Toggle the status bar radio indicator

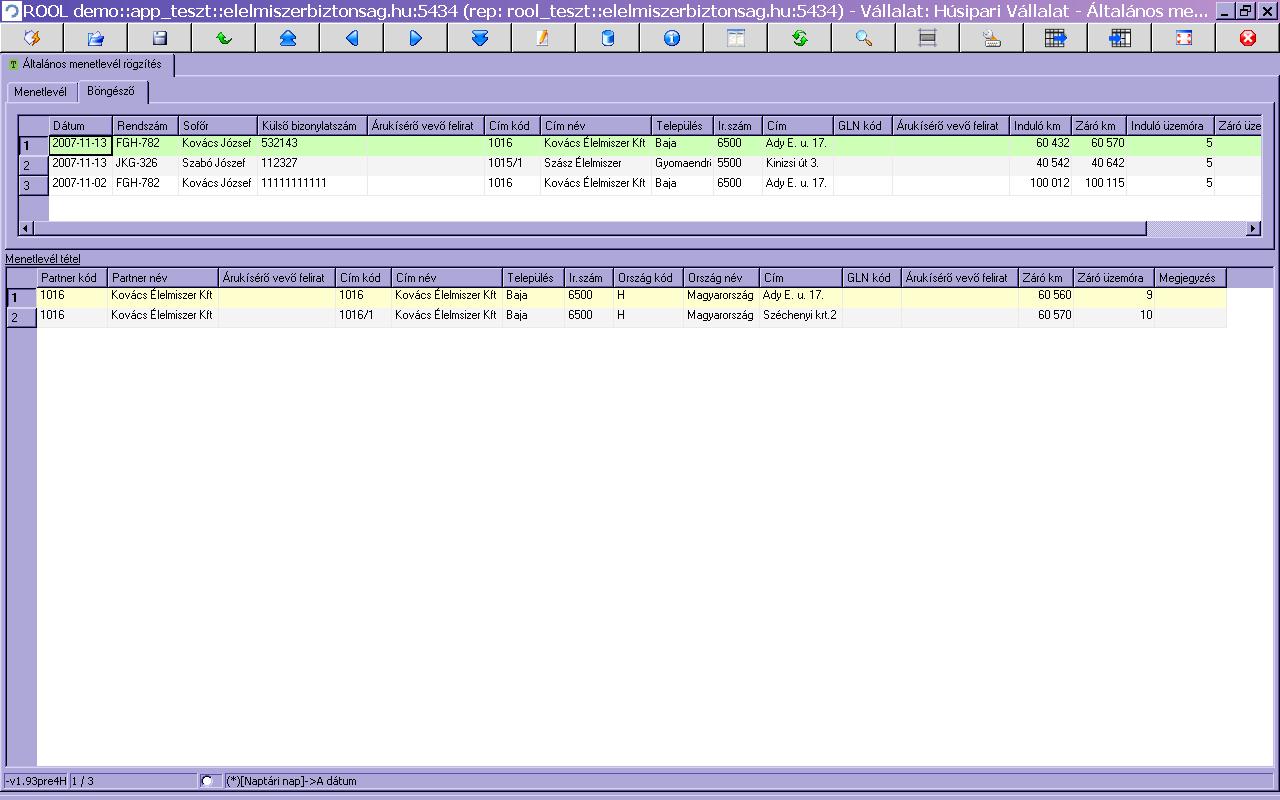click(x=207, y=781)
